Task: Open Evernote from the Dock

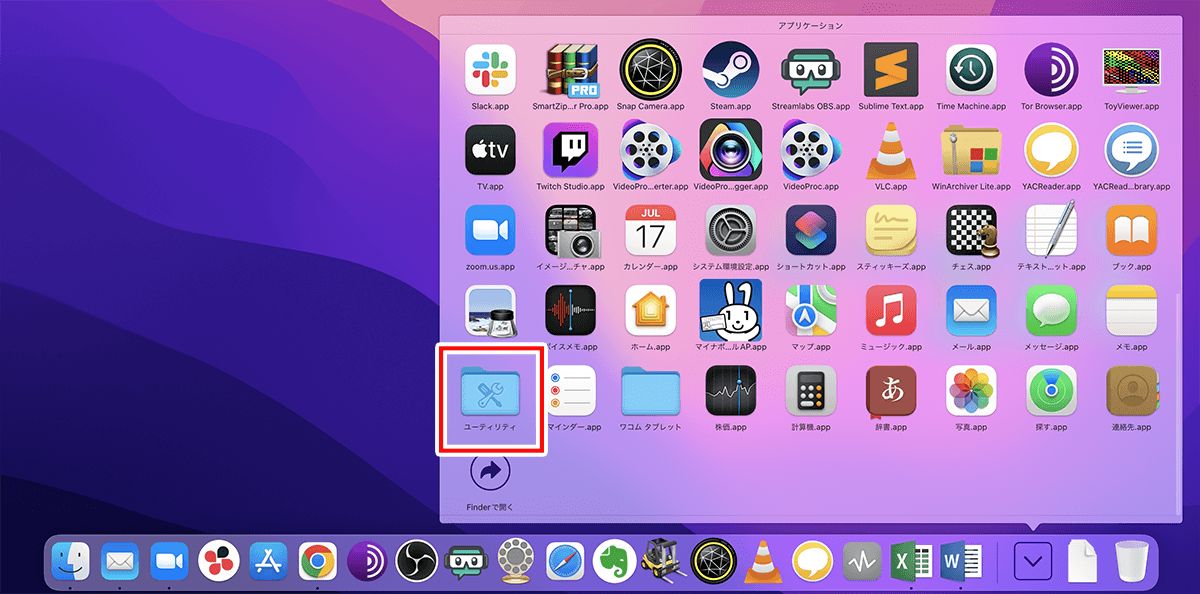Action: point(614,562)
